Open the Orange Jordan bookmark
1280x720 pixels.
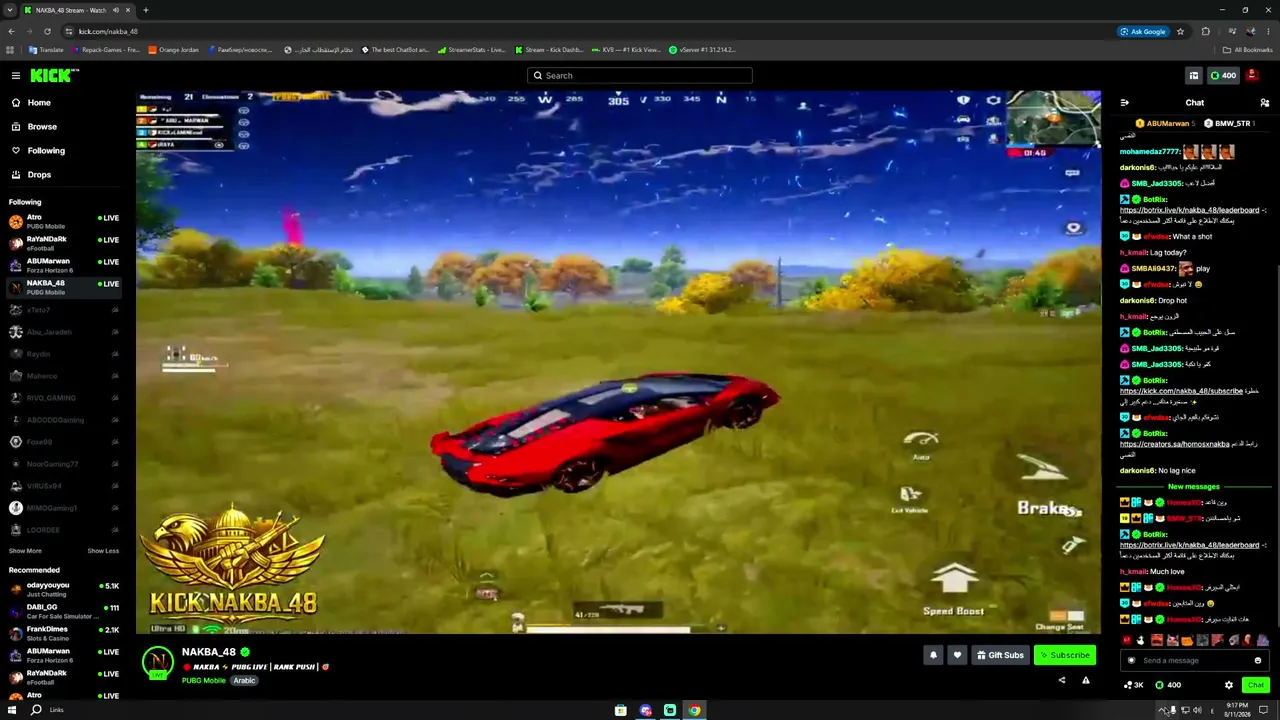tap(173, 49)
